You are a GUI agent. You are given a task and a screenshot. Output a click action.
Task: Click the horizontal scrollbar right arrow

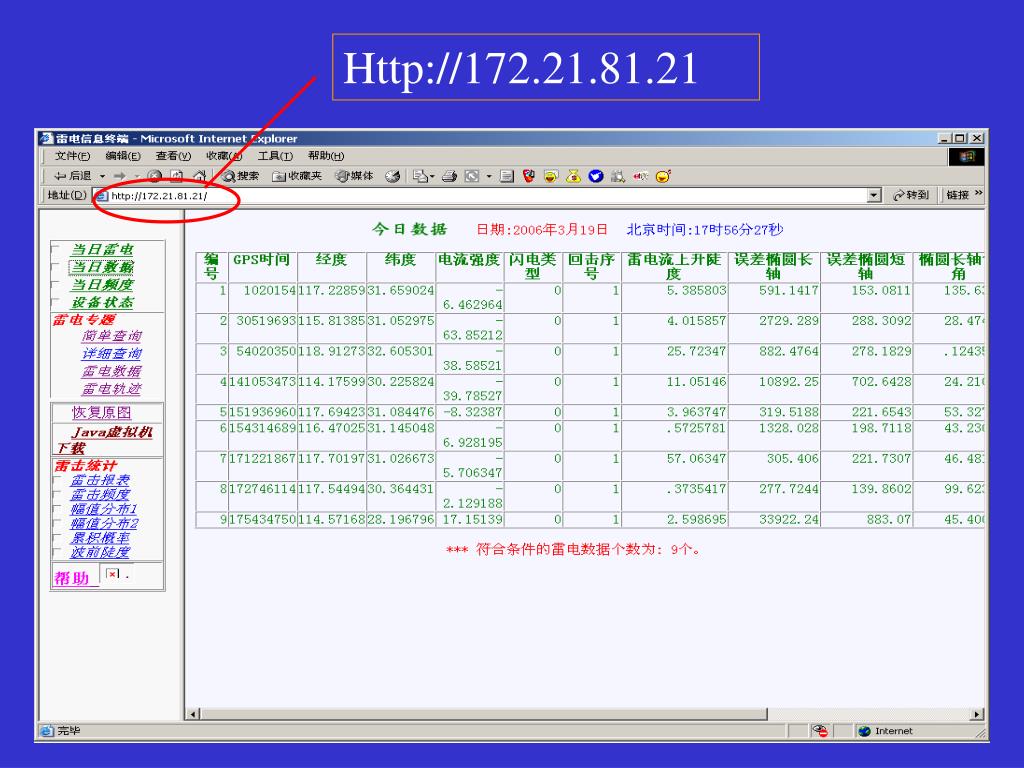click(x=977, y=714)
